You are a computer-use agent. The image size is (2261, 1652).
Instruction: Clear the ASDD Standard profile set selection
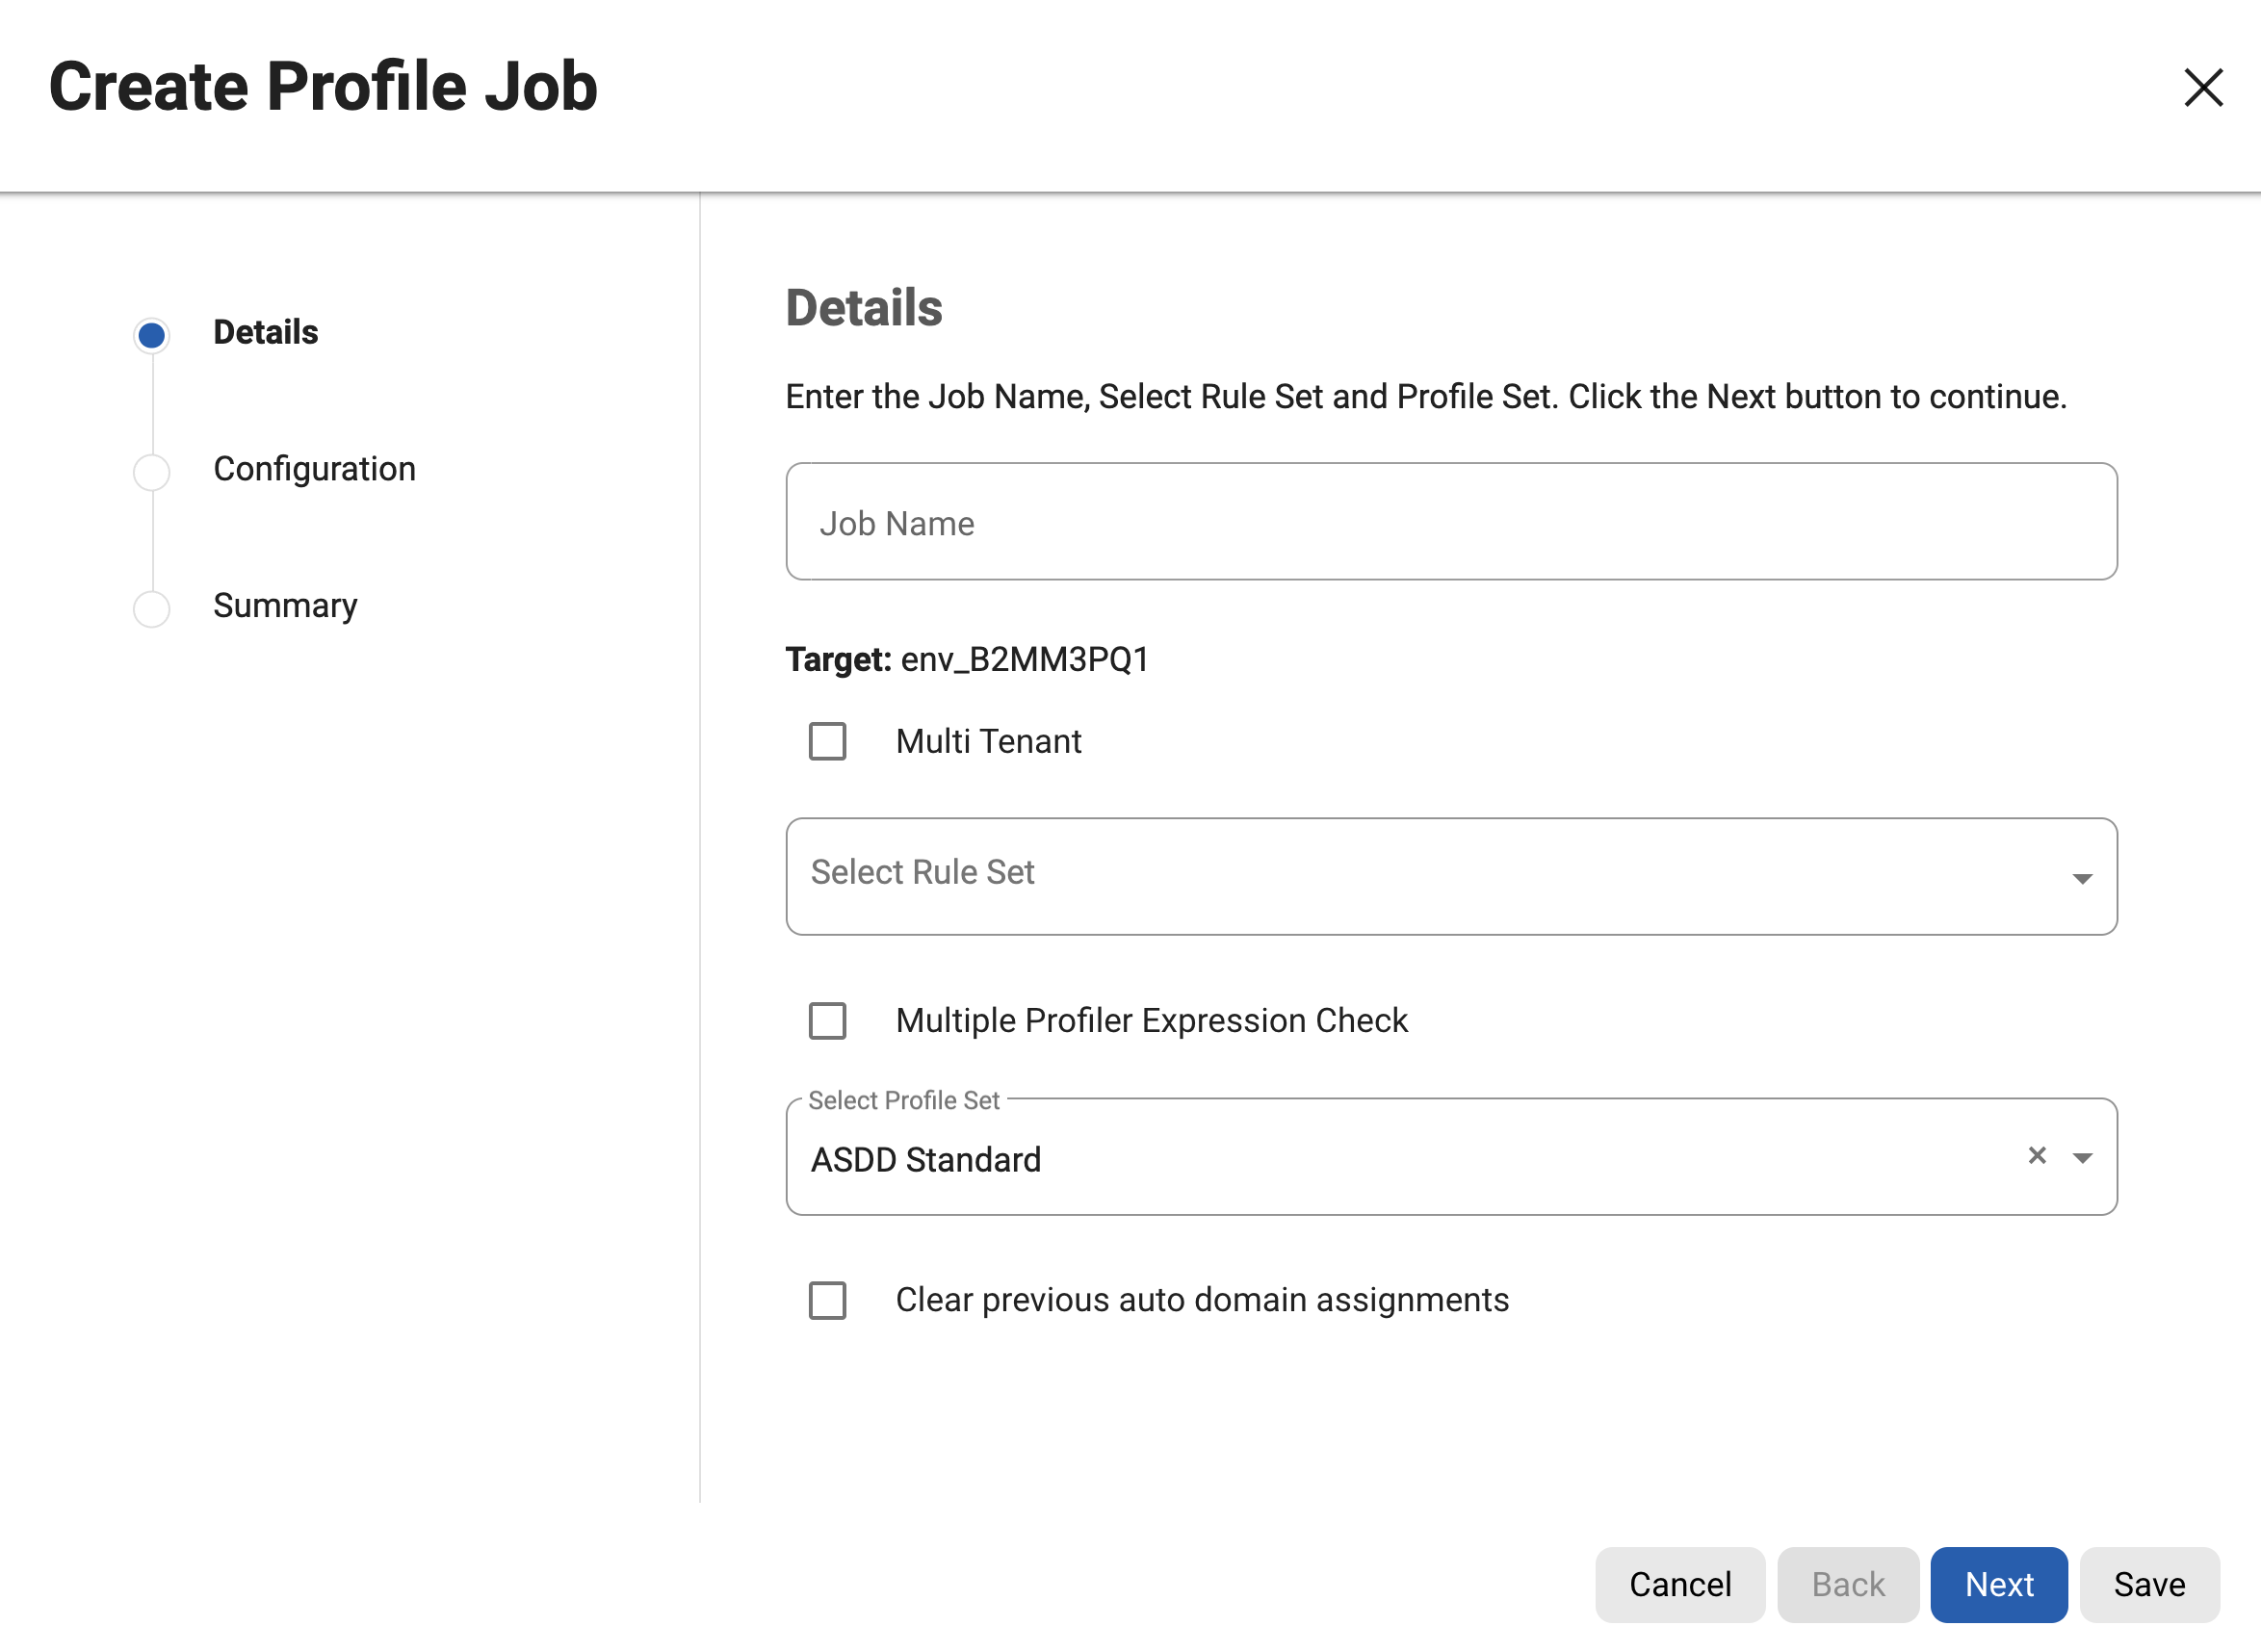click(x=2037, y=1156)
